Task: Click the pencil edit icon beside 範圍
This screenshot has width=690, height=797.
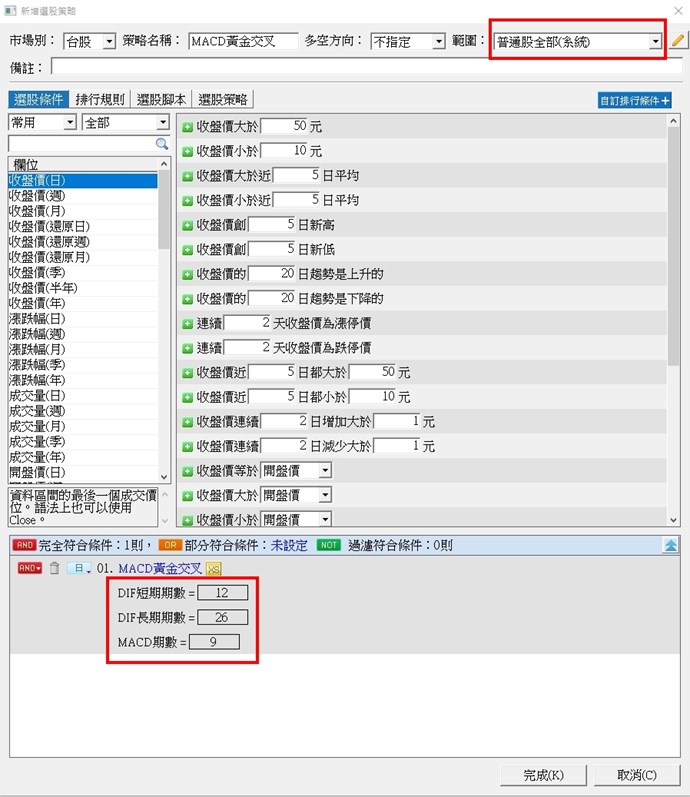Action: [678, 41]
